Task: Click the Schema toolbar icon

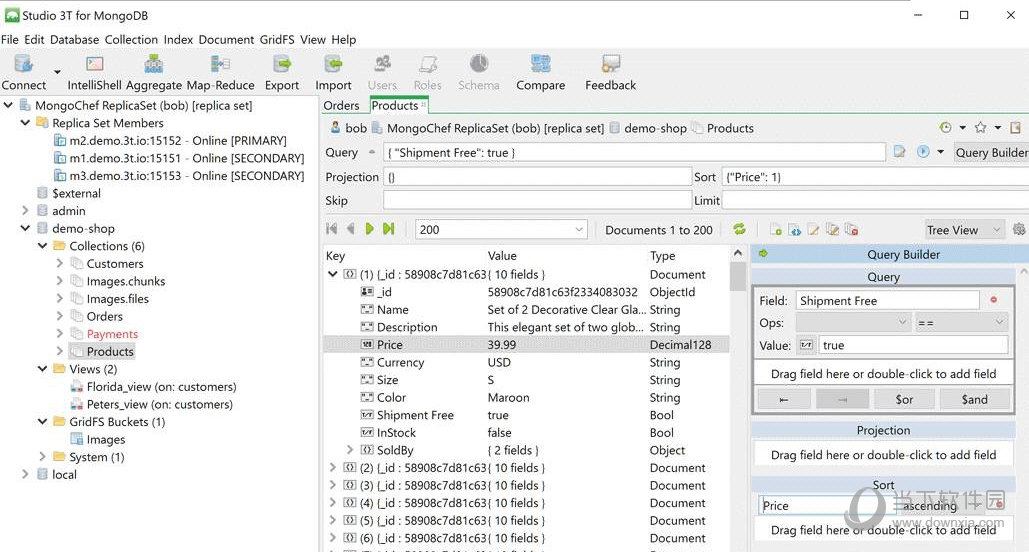Action: pyautogui.click(x=479, y=64)
